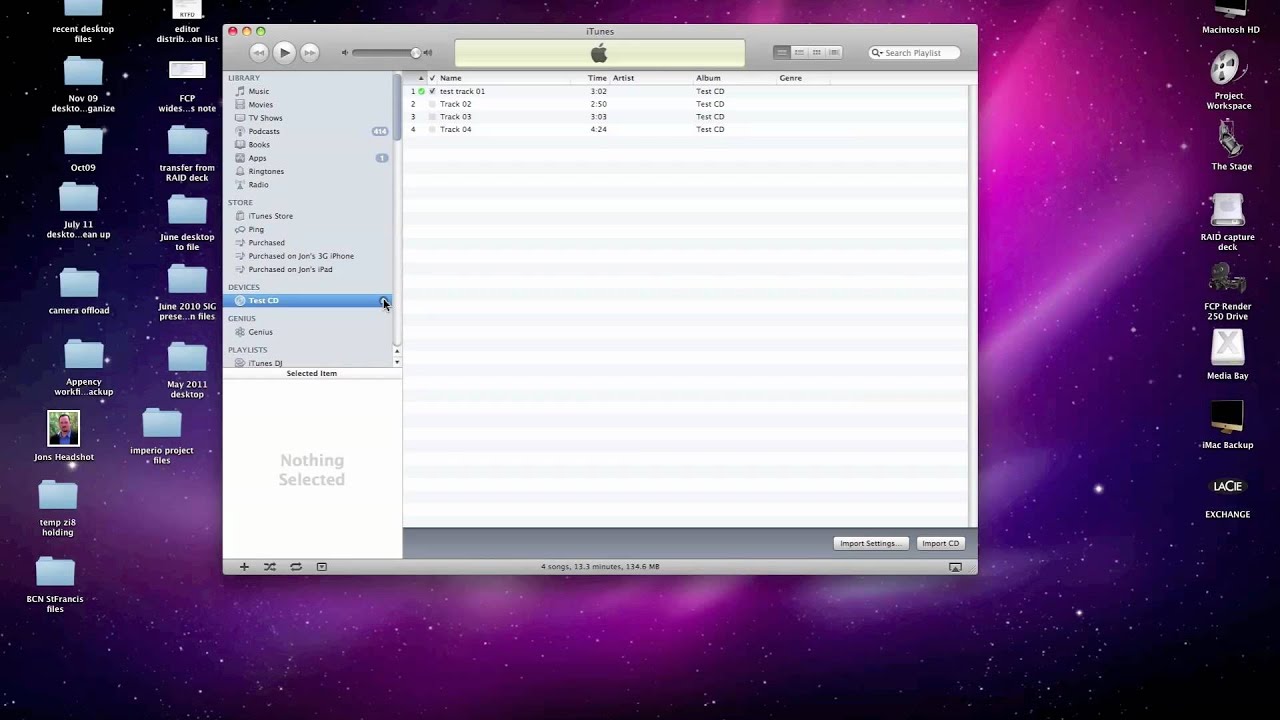
Task: Switch to song list view
Action: (782, 52)
